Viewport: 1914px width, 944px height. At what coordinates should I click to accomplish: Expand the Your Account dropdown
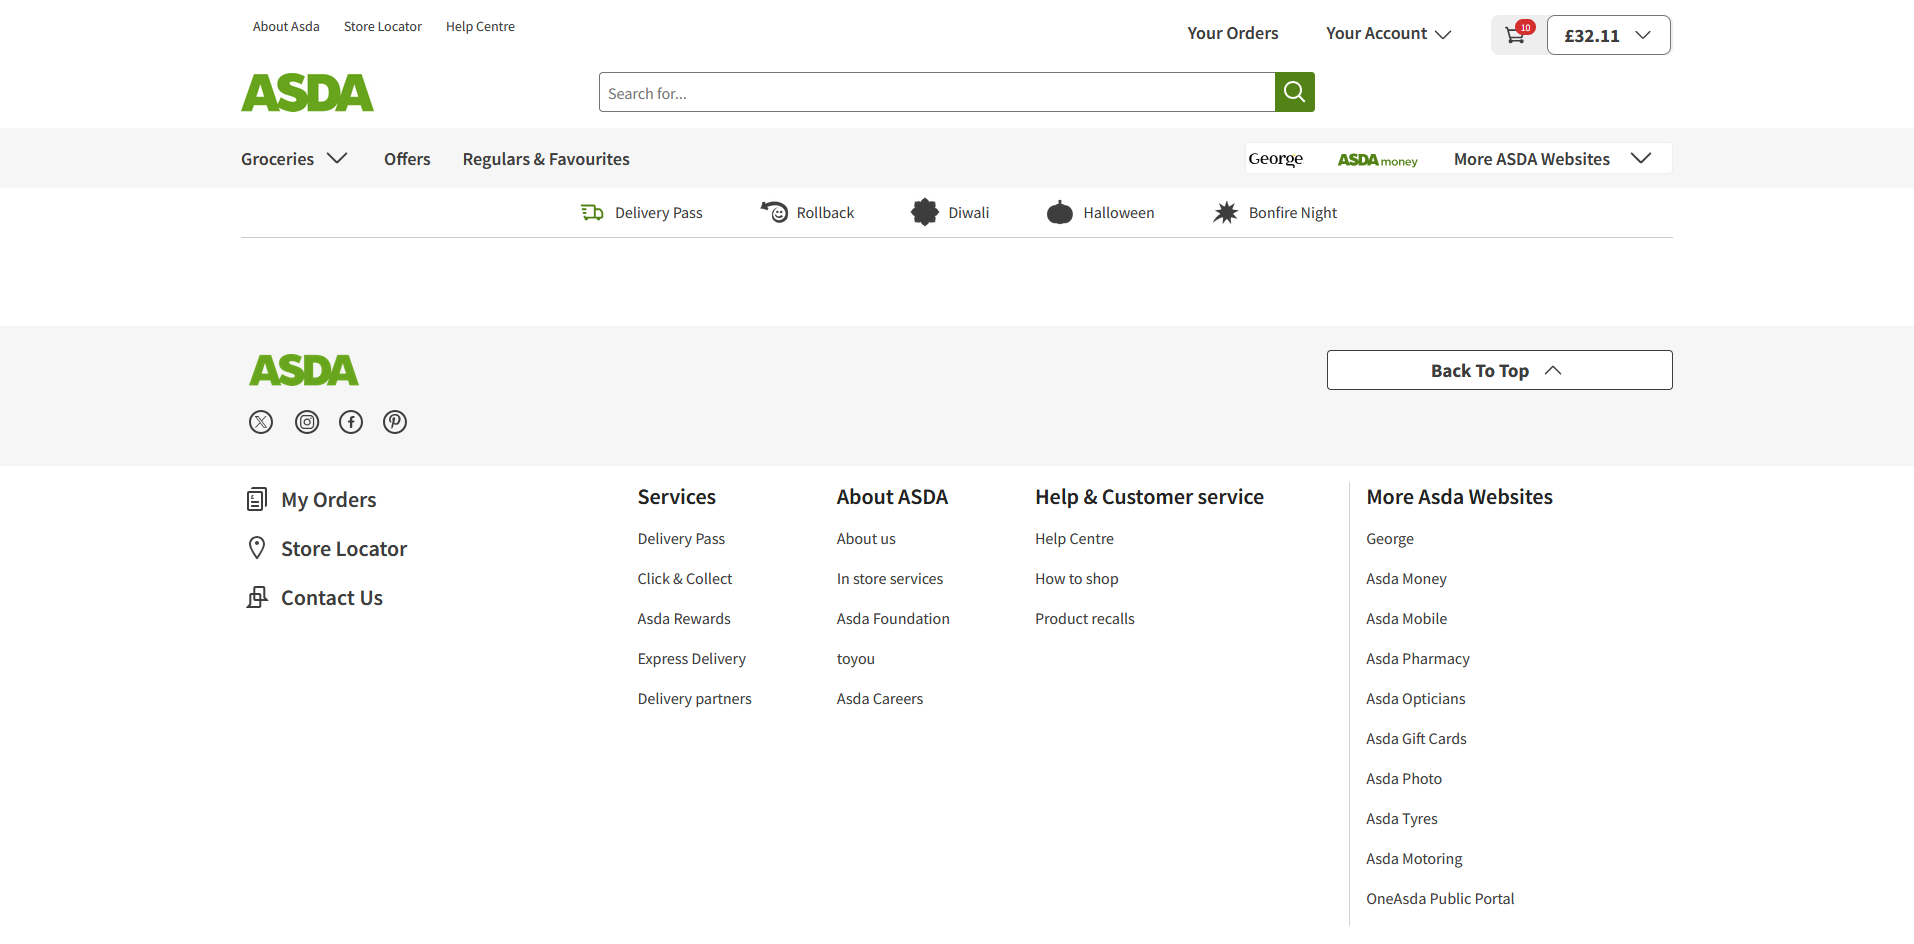coord(1387,34)
